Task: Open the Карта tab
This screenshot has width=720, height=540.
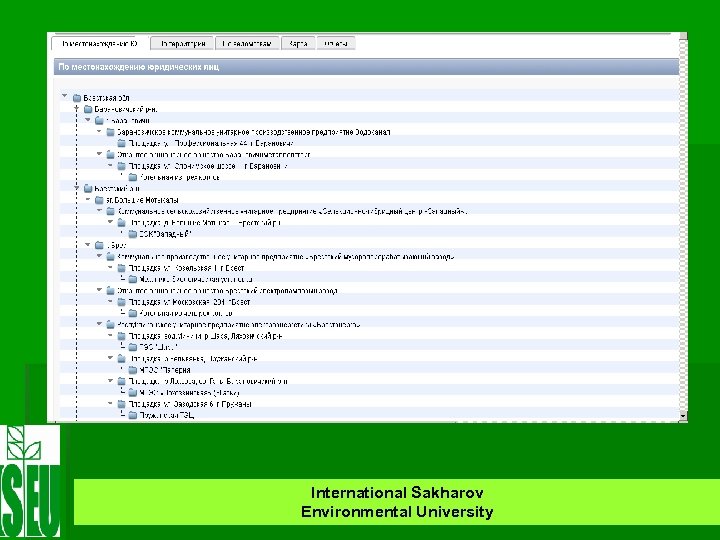Action: (298, 44)
